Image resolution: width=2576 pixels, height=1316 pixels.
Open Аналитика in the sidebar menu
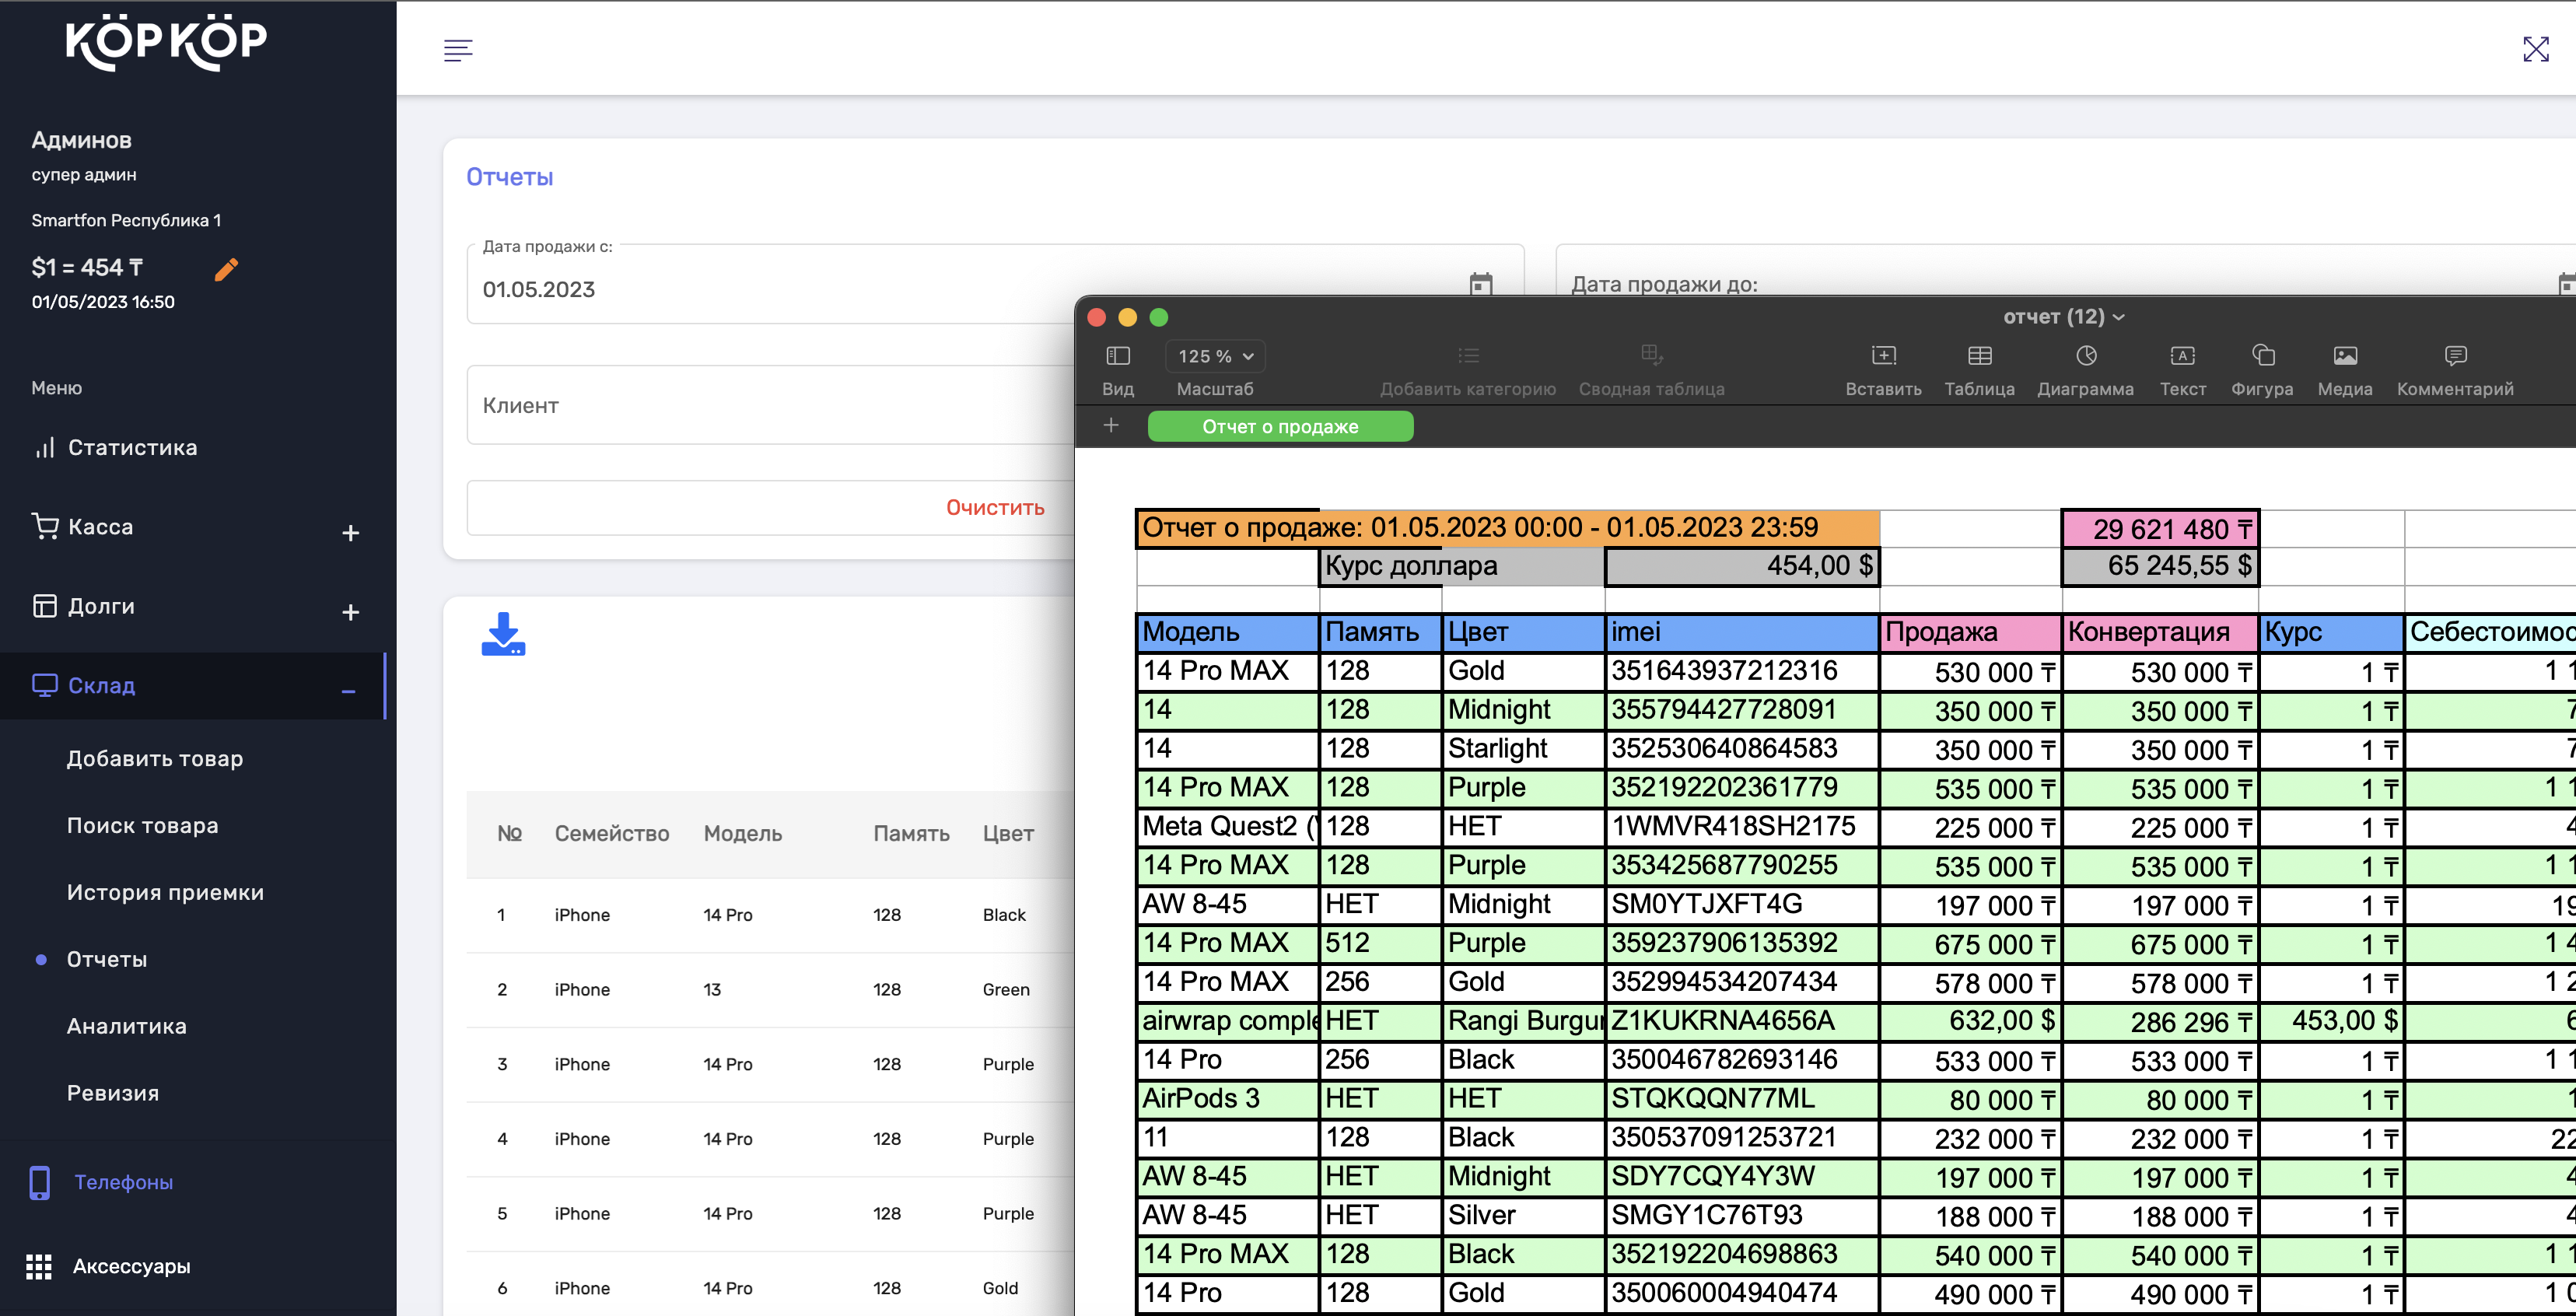click(127, 1026)
